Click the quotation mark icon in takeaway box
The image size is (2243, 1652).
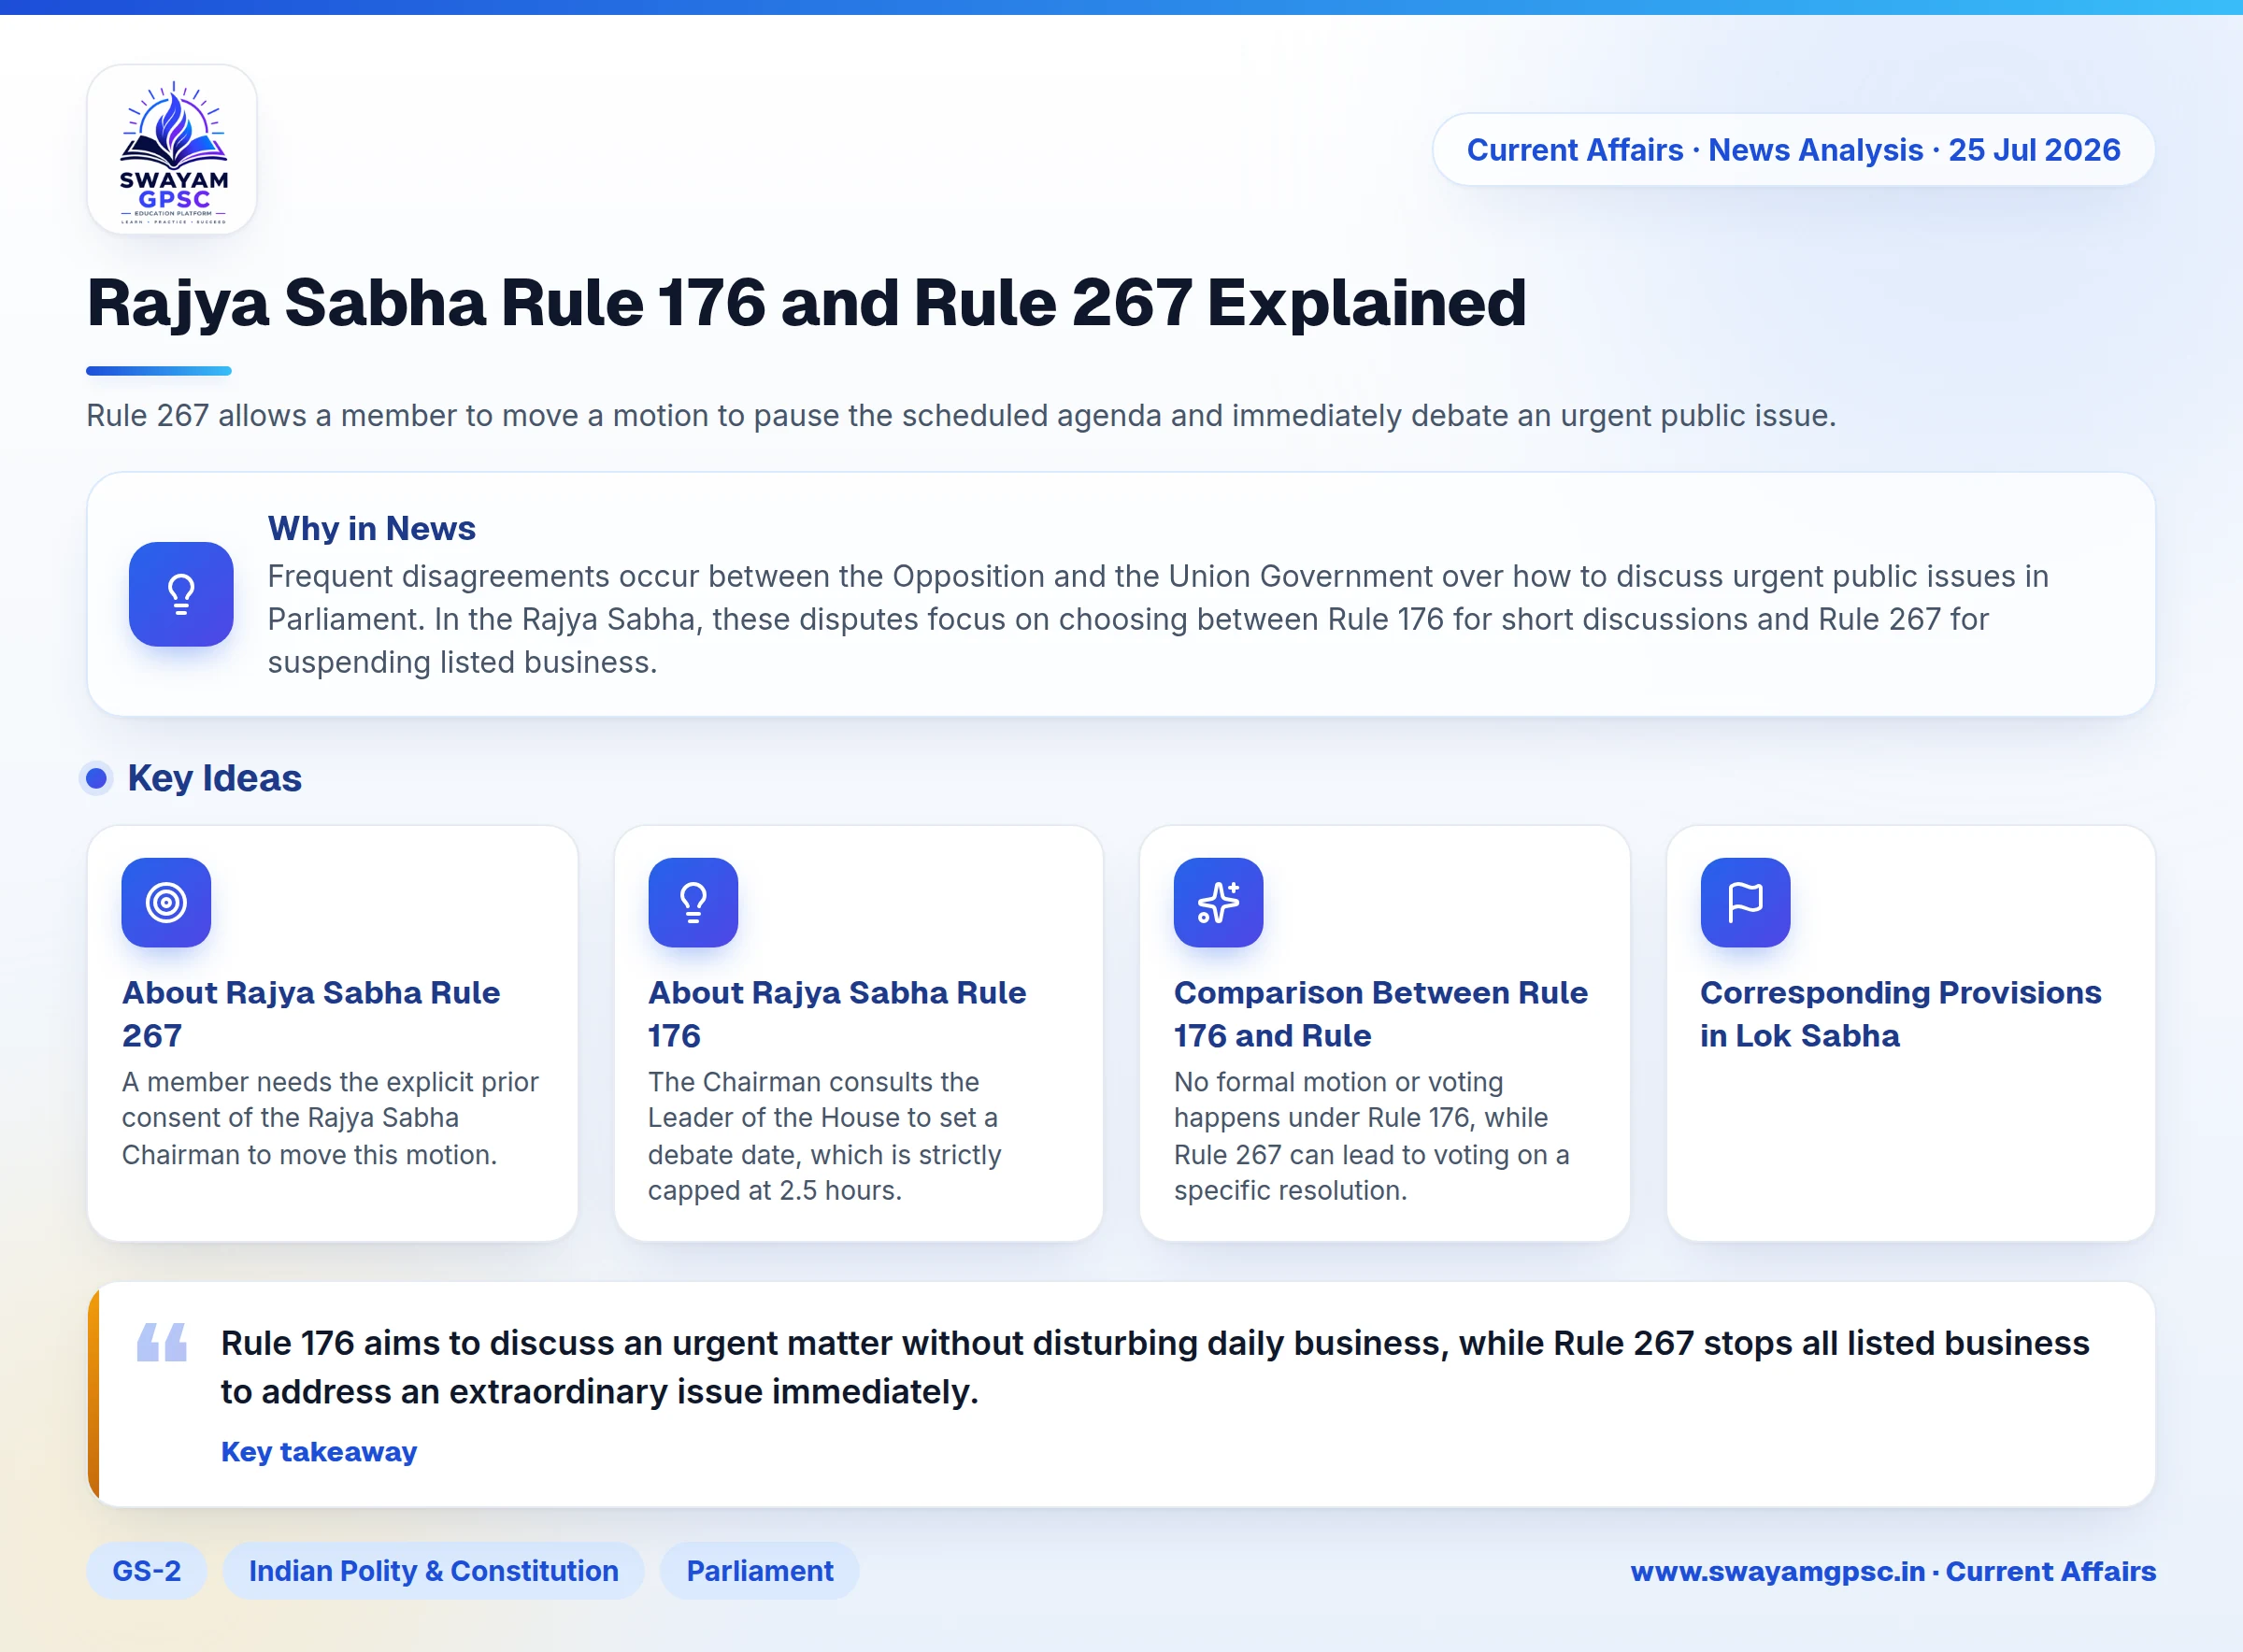coord(162,1342)
